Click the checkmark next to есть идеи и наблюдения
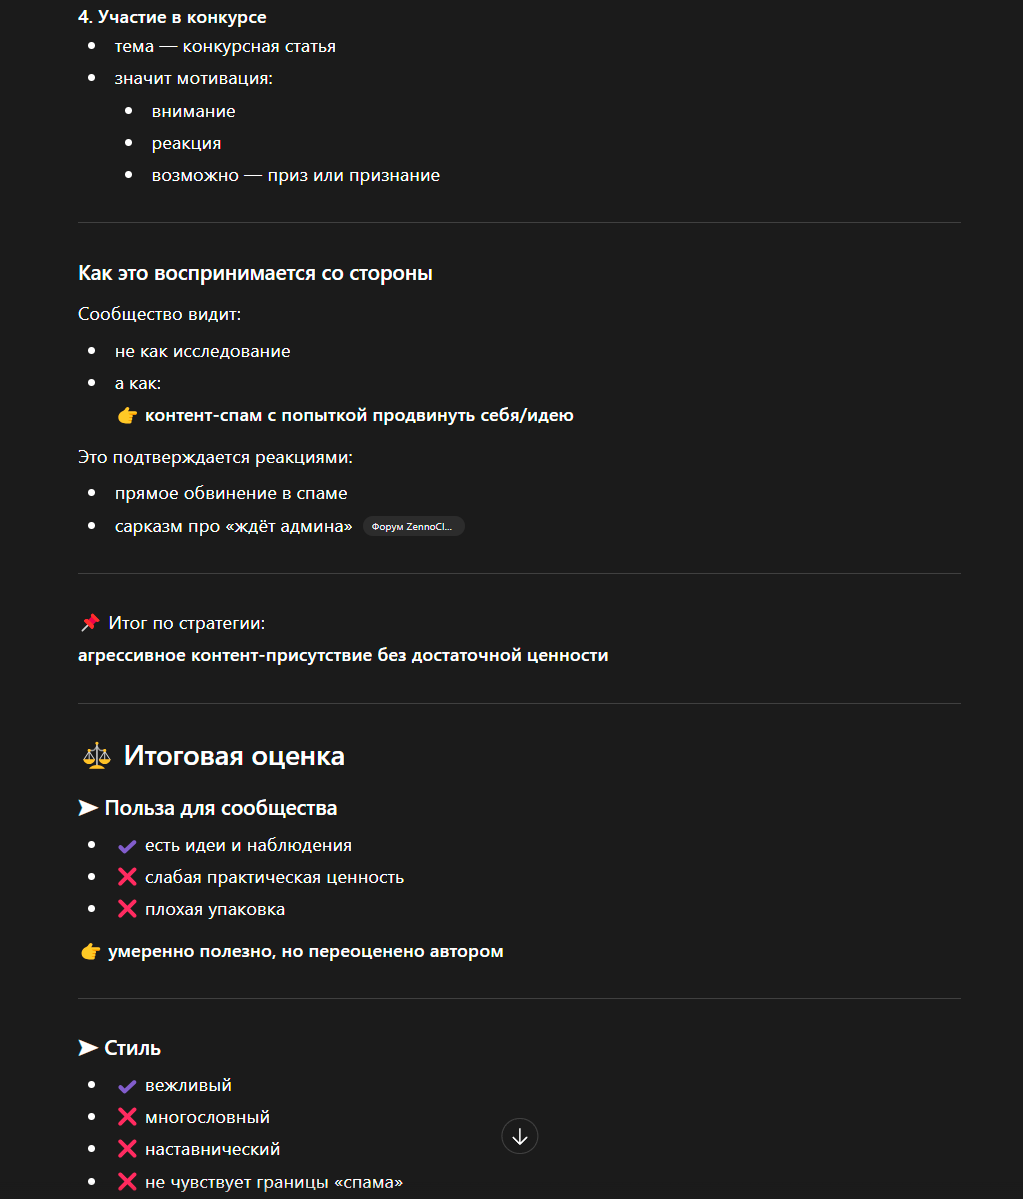 tap(127, 846)
